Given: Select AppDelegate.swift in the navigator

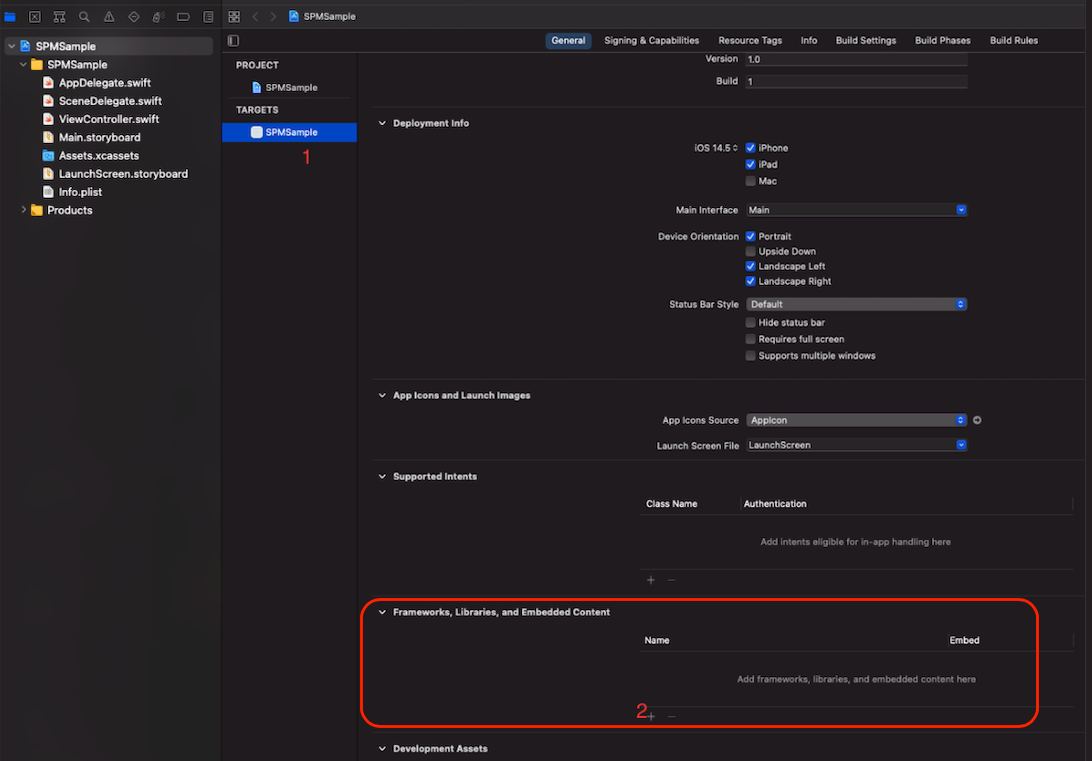Looking at the screenshot, I should tap(104, 83).
